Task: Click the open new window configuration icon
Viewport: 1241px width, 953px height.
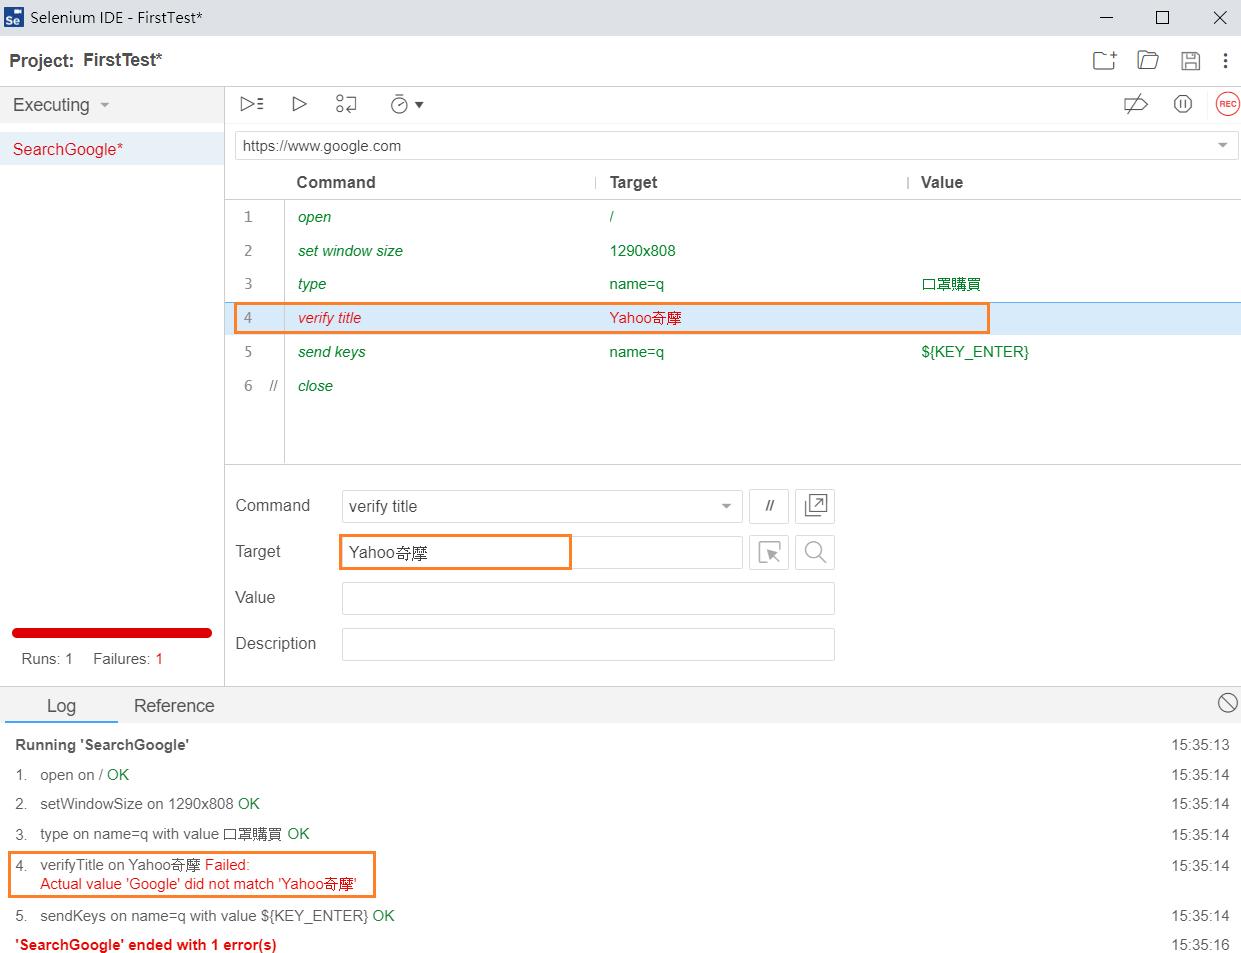Action: click(815, 506)
